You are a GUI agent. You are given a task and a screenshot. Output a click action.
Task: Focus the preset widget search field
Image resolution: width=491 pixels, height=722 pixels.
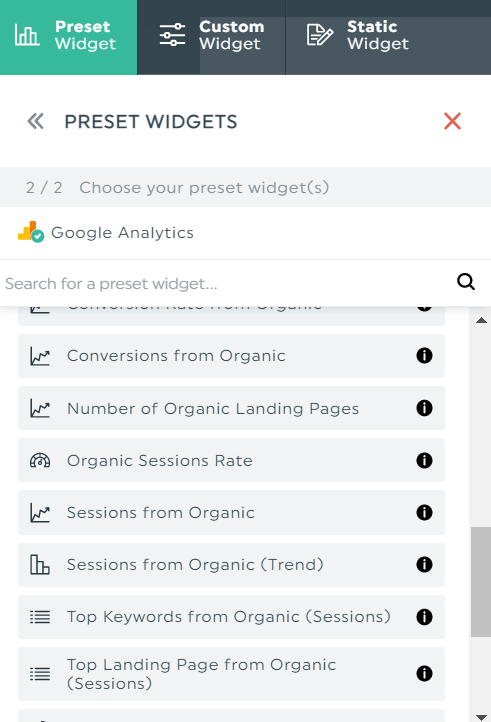[x=226, y=284]
